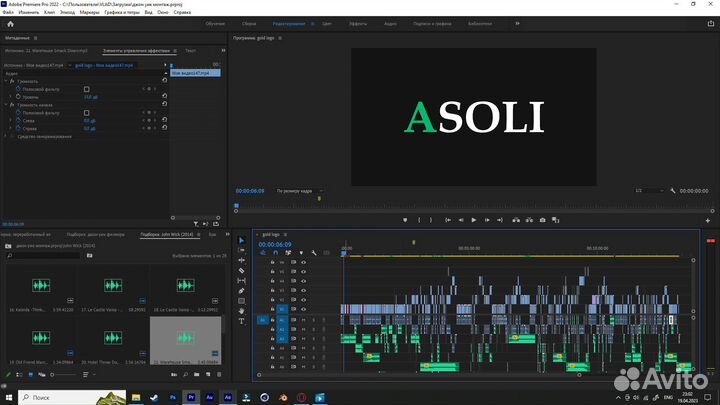Viewport: 720px width, 405px height.
Task: Select the Razor tool in timeline toolbox
Action: point(241,270)
